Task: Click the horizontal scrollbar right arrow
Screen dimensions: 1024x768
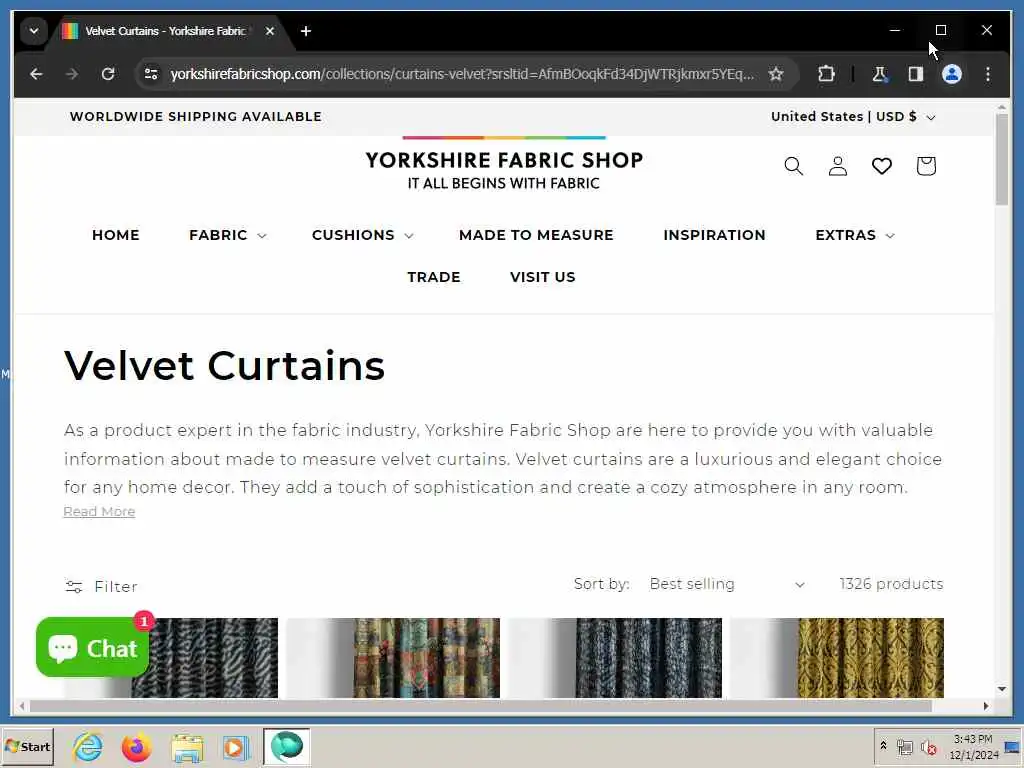Action: [x=985, y=705]
